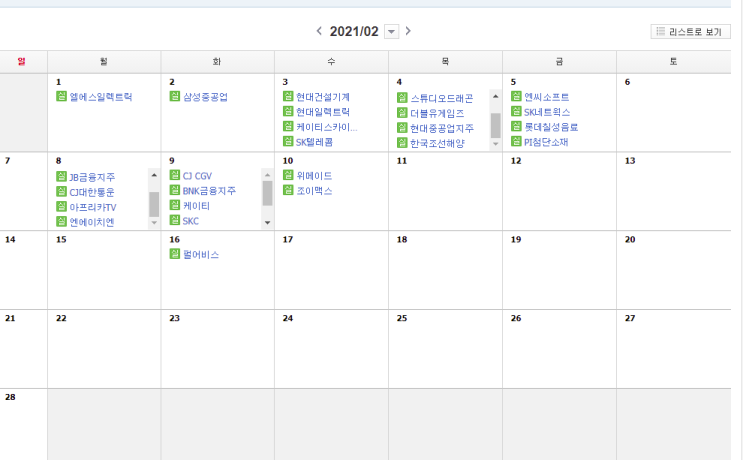Open CJ대한통운 event link
Image resolution: width=743 pixels, height=460 pixels.
(91, 192)
